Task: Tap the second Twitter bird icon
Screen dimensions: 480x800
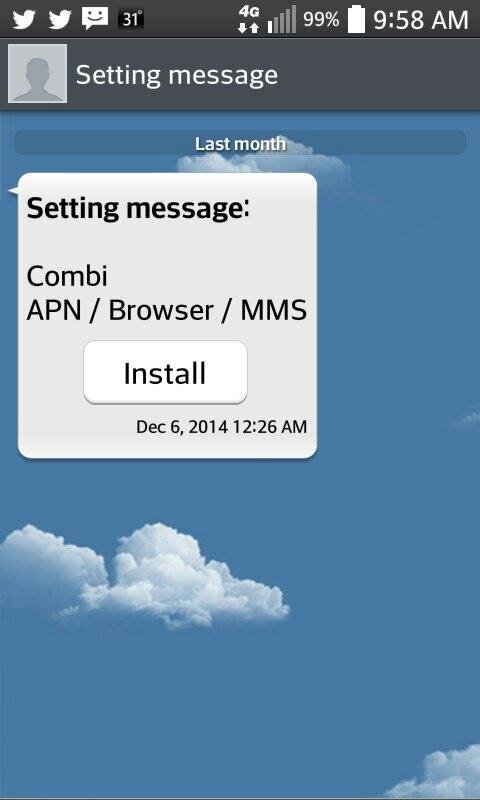Action: (x=61, y=19)
